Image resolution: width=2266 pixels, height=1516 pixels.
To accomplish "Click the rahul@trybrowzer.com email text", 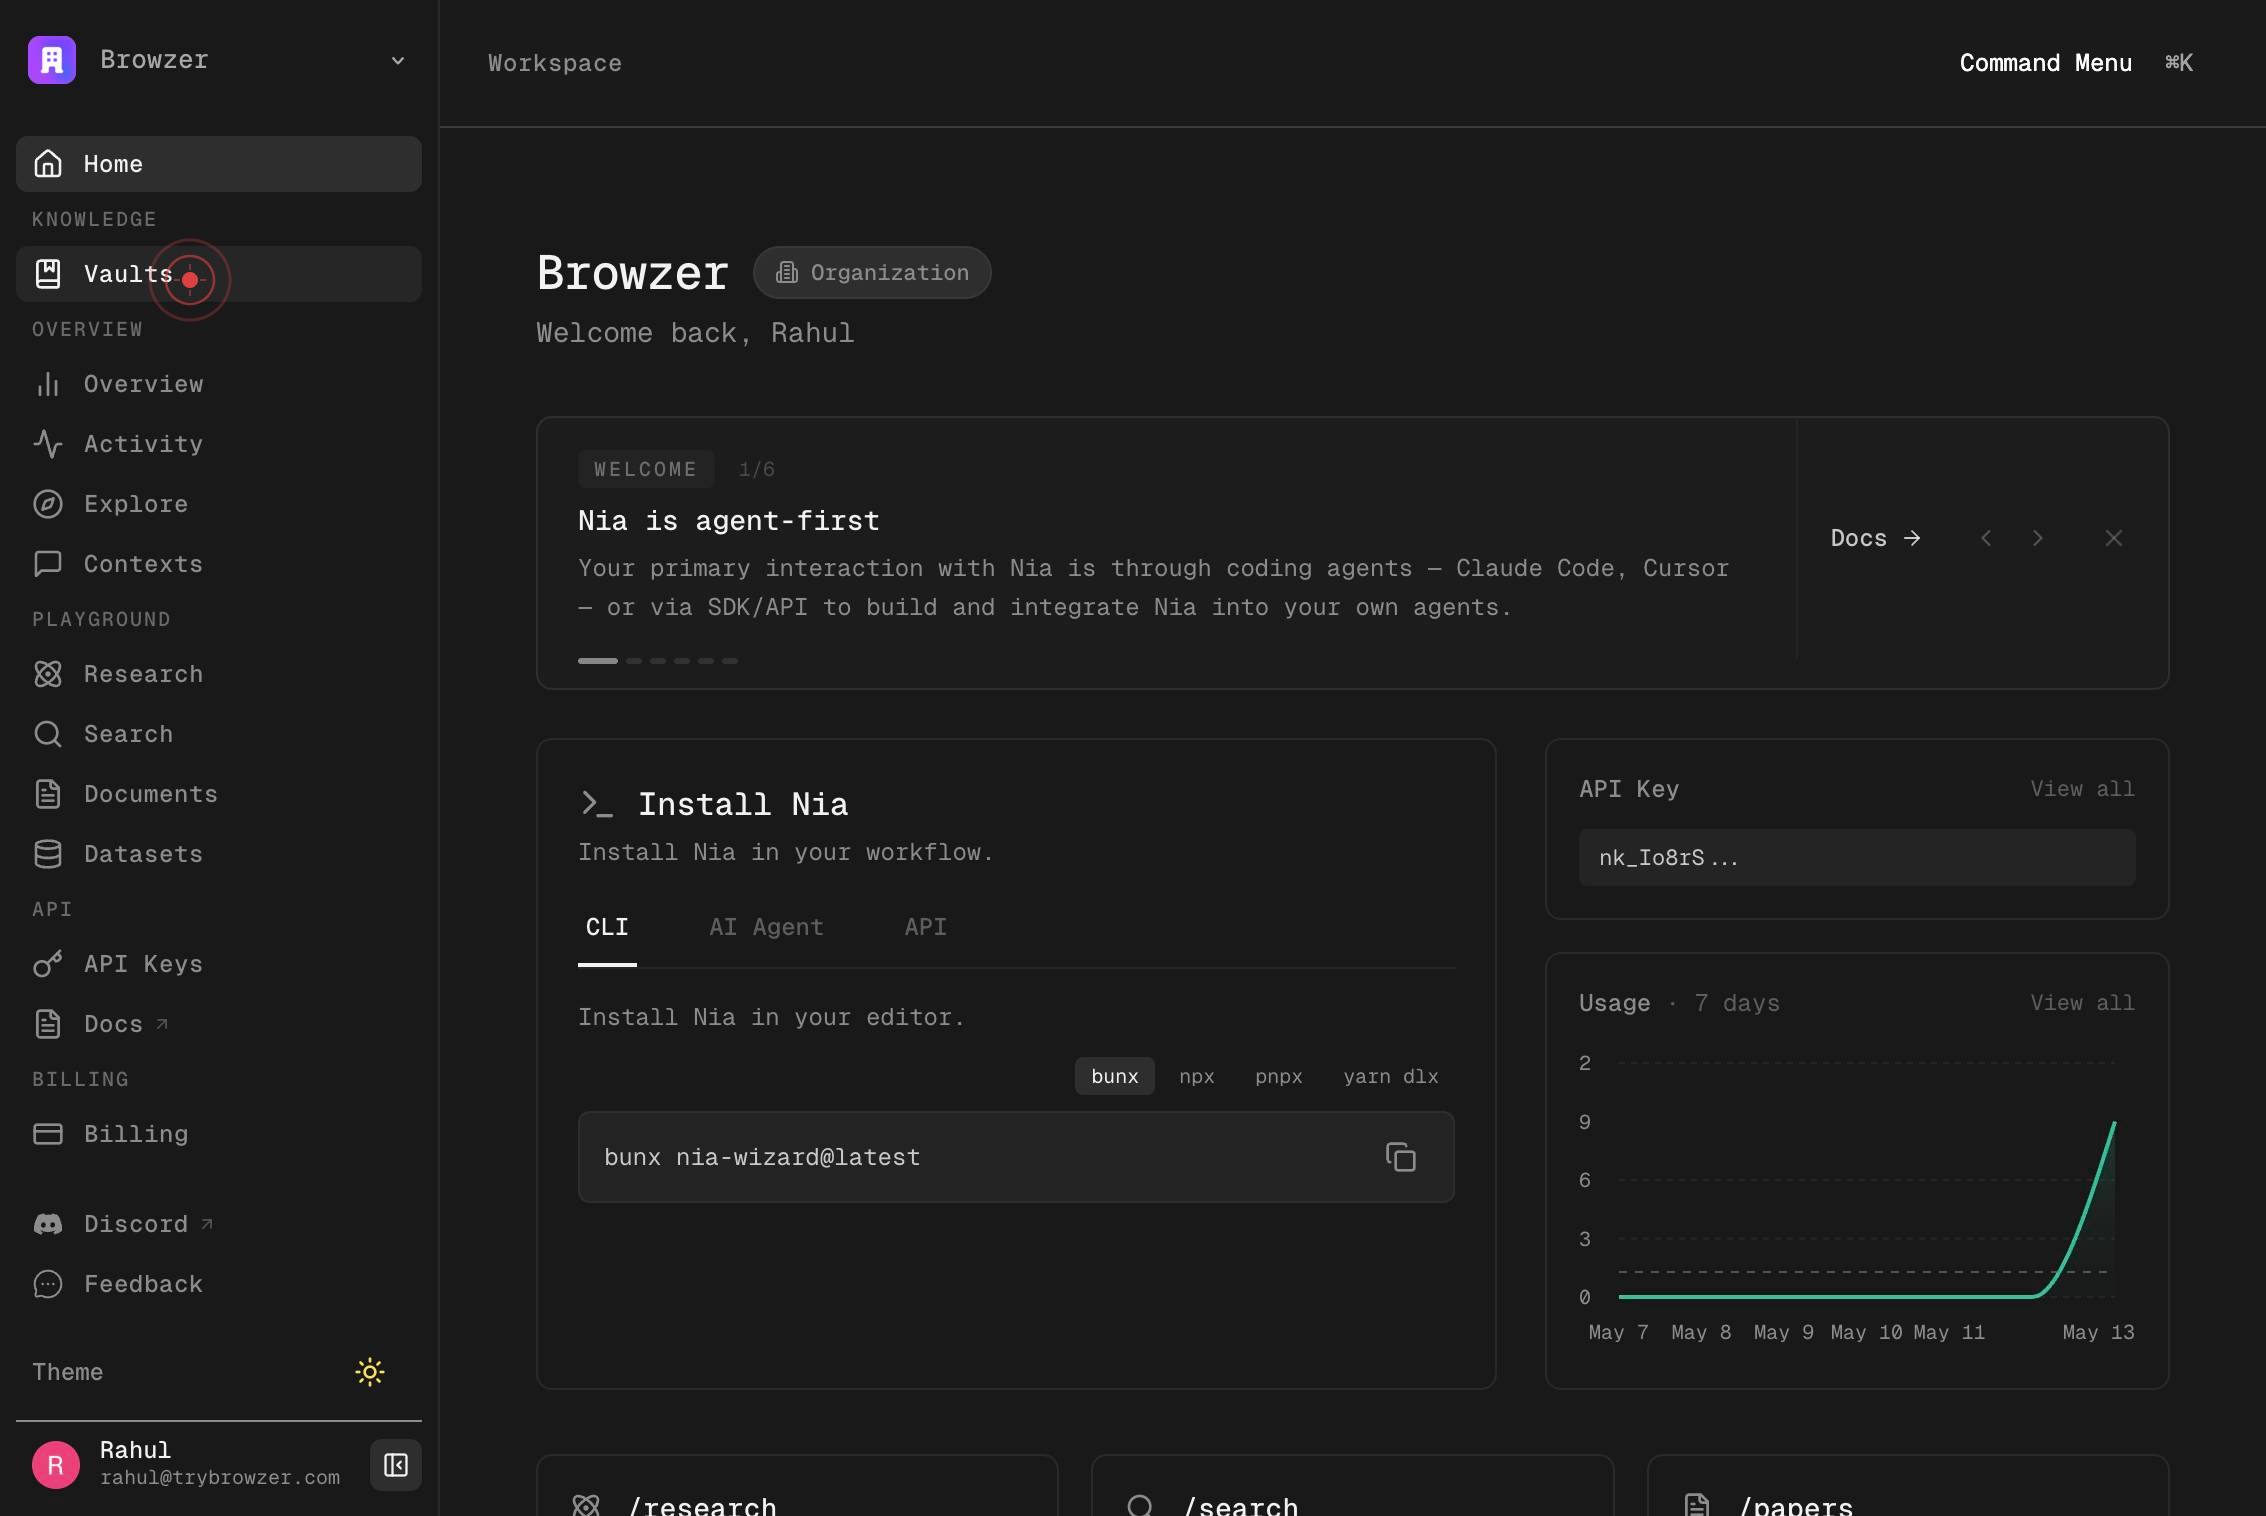I will [220, 1477].
